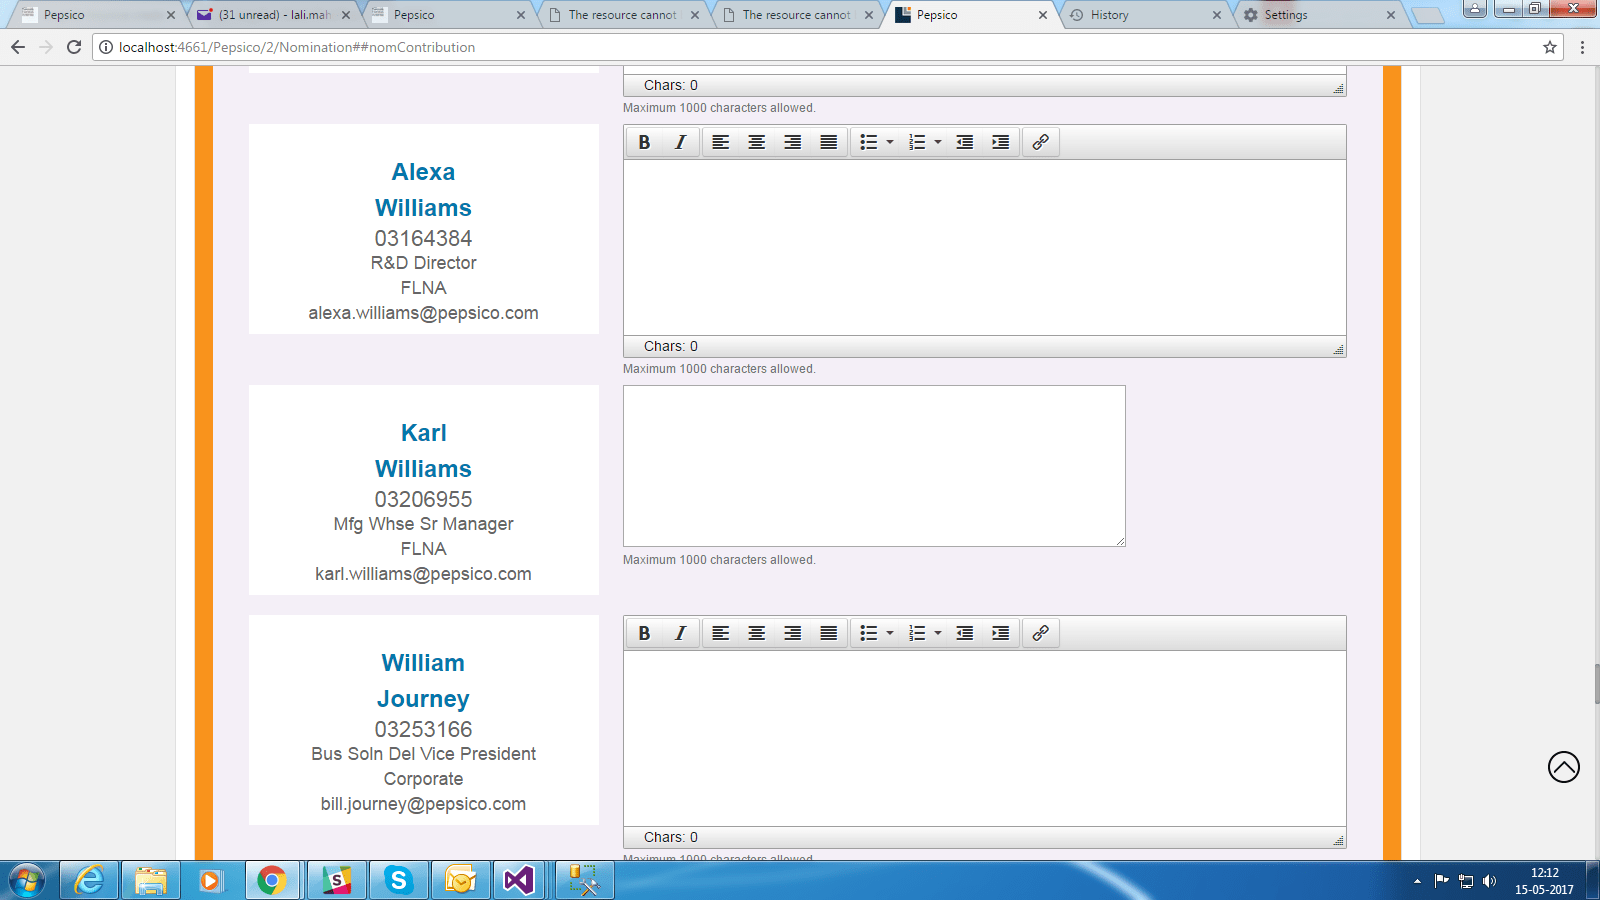Center text in Alexa Williams' editor
1600x900 pixels.
click(757, 142)
